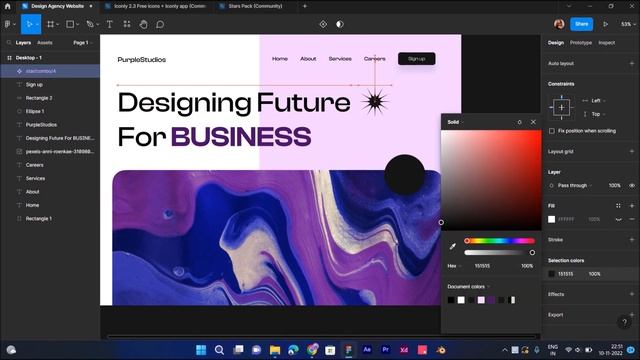
Task: Select the Rectangle shape tool
Action: tap(70, 24)
